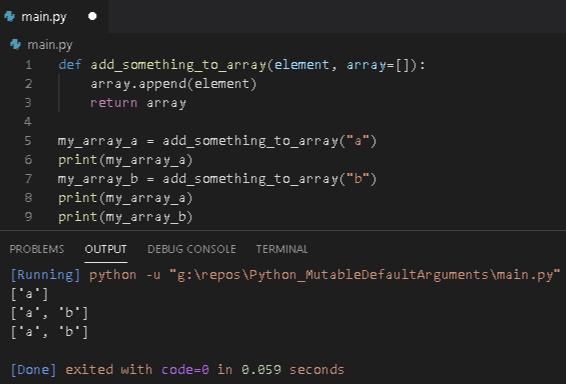Image resolution: width=566 pixels, height=384 pixels.
Task: Click the [Running] text in output
Action: click(45, 275)
